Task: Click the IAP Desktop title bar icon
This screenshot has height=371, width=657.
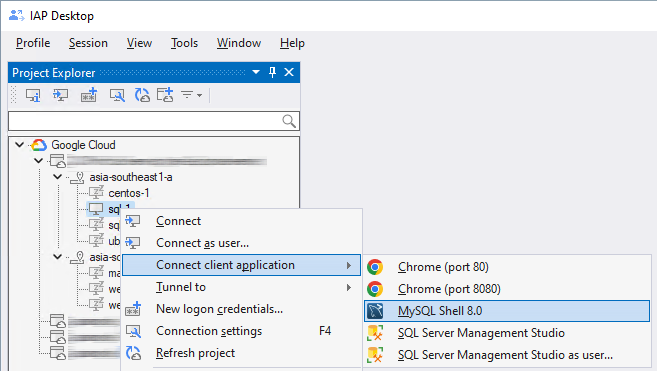Action: click(x=16, y=16)
